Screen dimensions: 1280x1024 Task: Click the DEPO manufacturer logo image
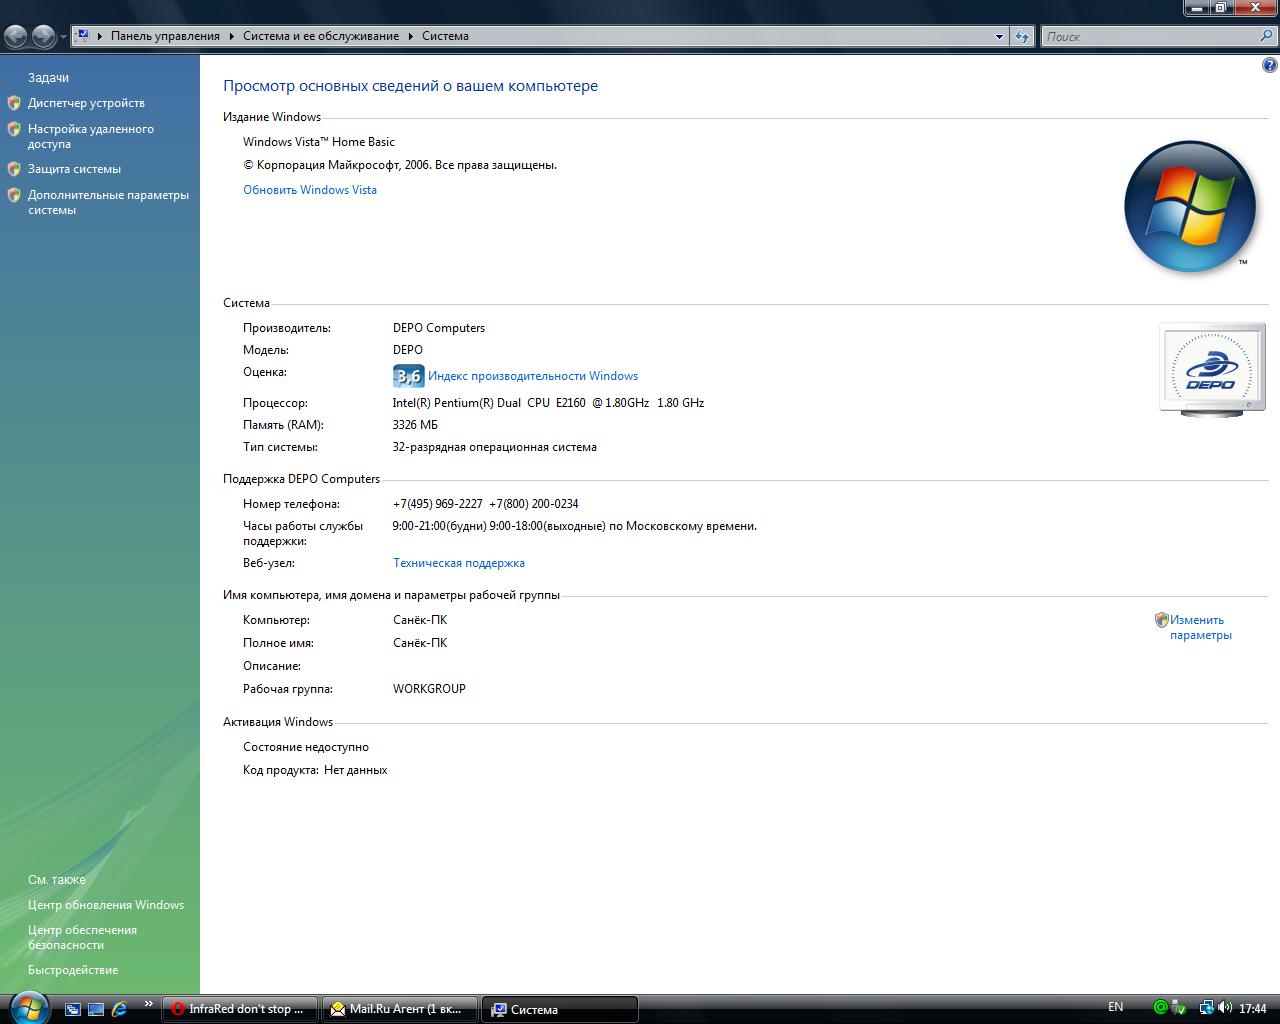point(1212,368)
